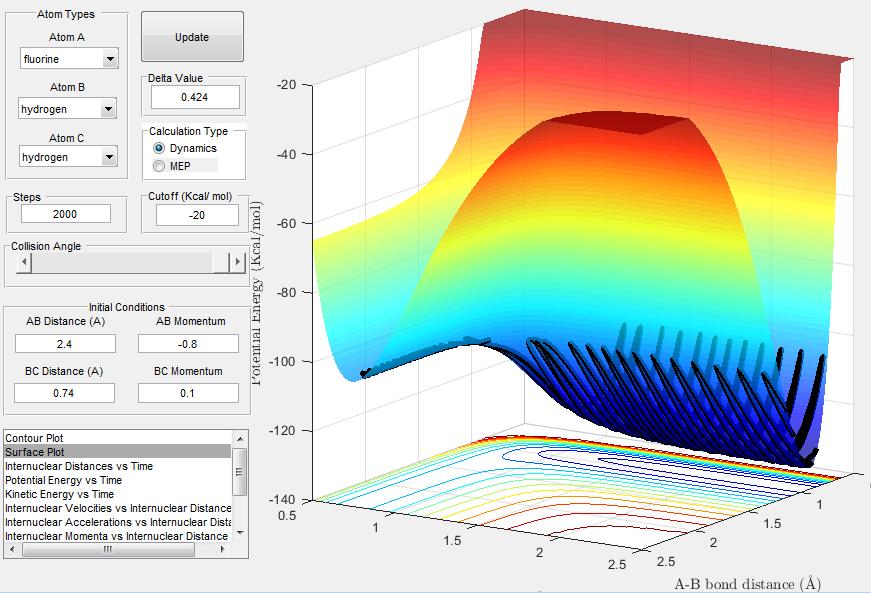Viewport: 871px width, 593px height.
Task: Click the plot list horizontal scroll-right arrow
Action: (x=223, y=551)
